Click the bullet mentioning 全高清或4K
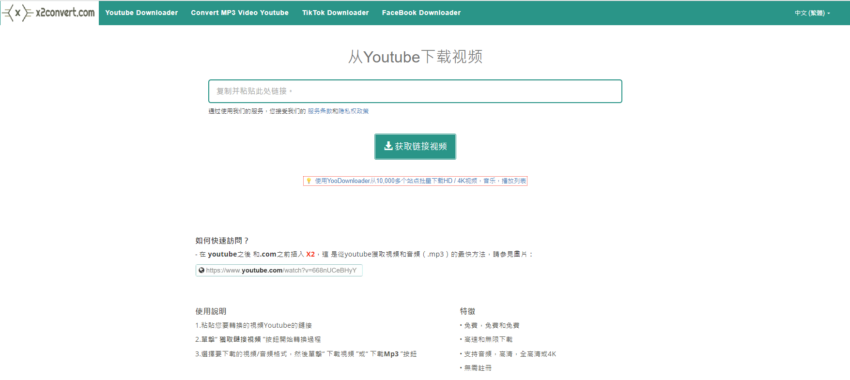Image resolution: width=850 pixels, height=380 pixels. tap(508, 354)
